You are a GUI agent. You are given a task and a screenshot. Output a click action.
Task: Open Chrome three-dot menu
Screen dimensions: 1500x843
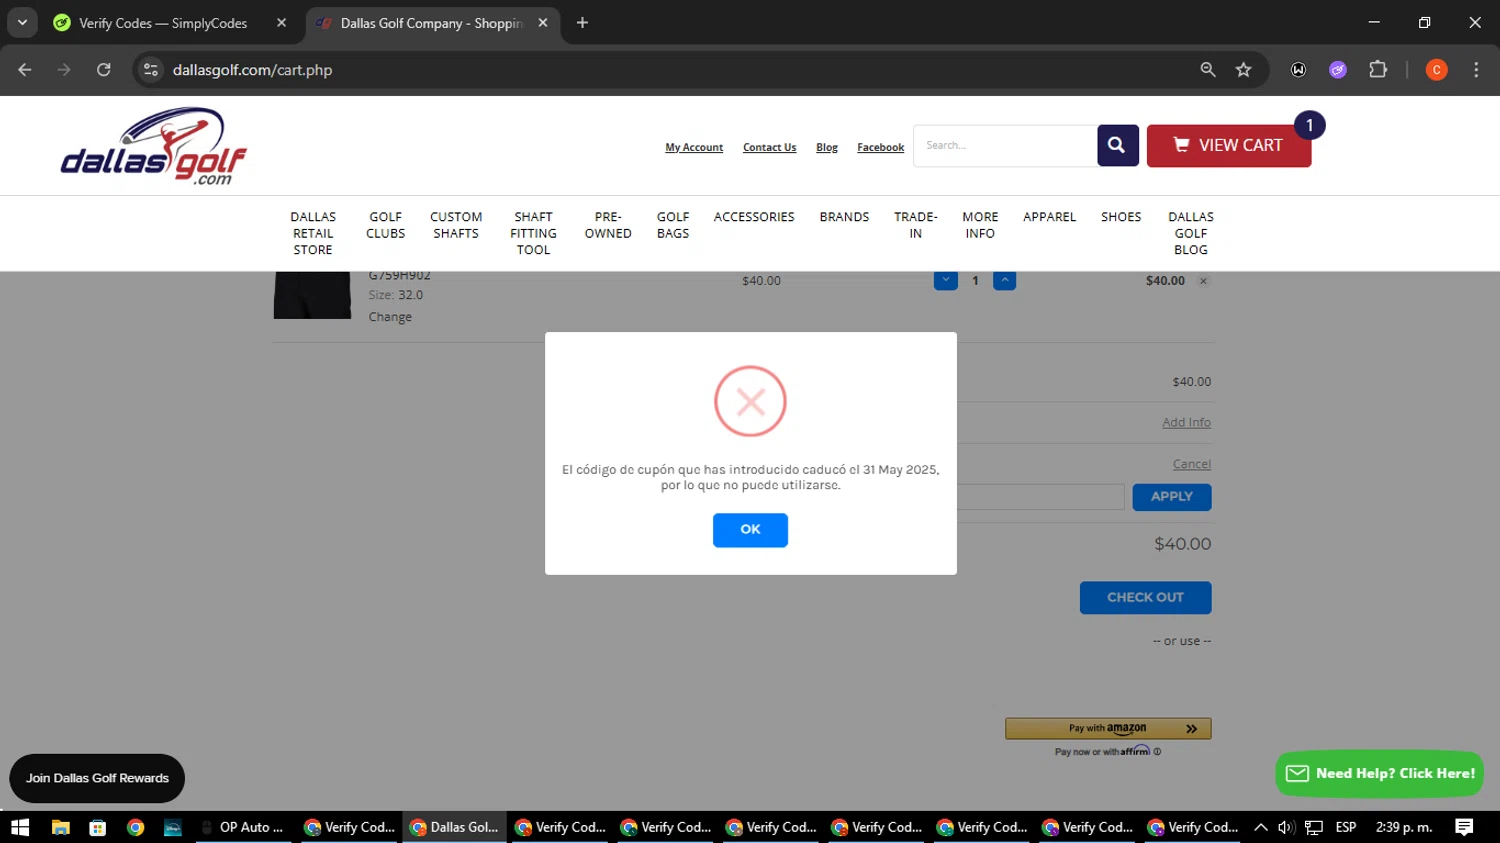[1476, 70]
